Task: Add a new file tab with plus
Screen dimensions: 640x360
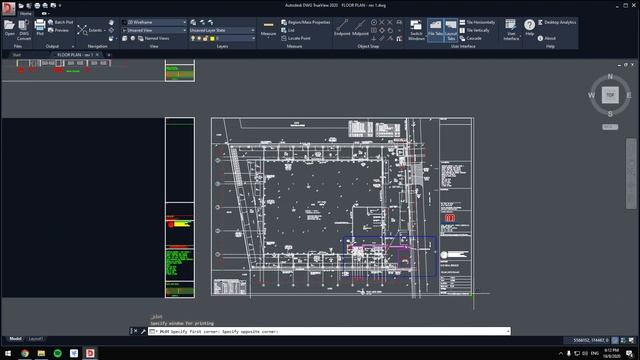Action: [x=109, y=55]
